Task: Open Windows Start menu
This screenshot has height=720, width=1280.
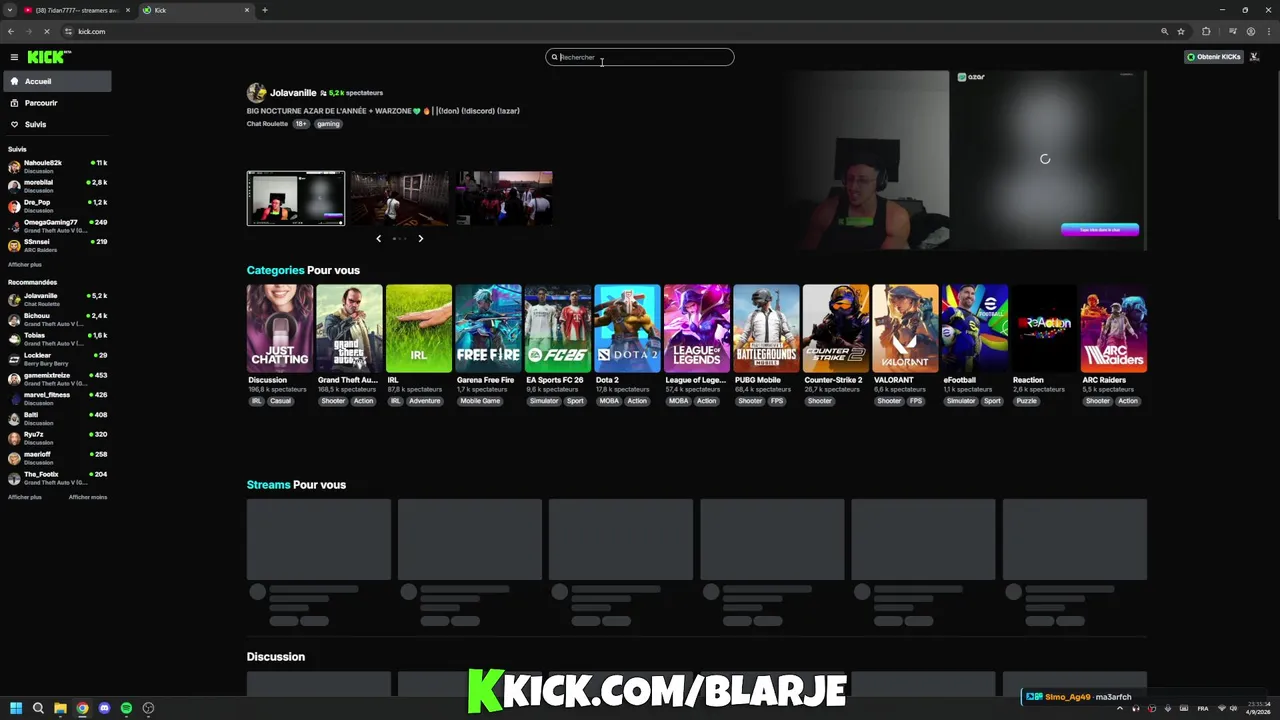Action: 16,708
